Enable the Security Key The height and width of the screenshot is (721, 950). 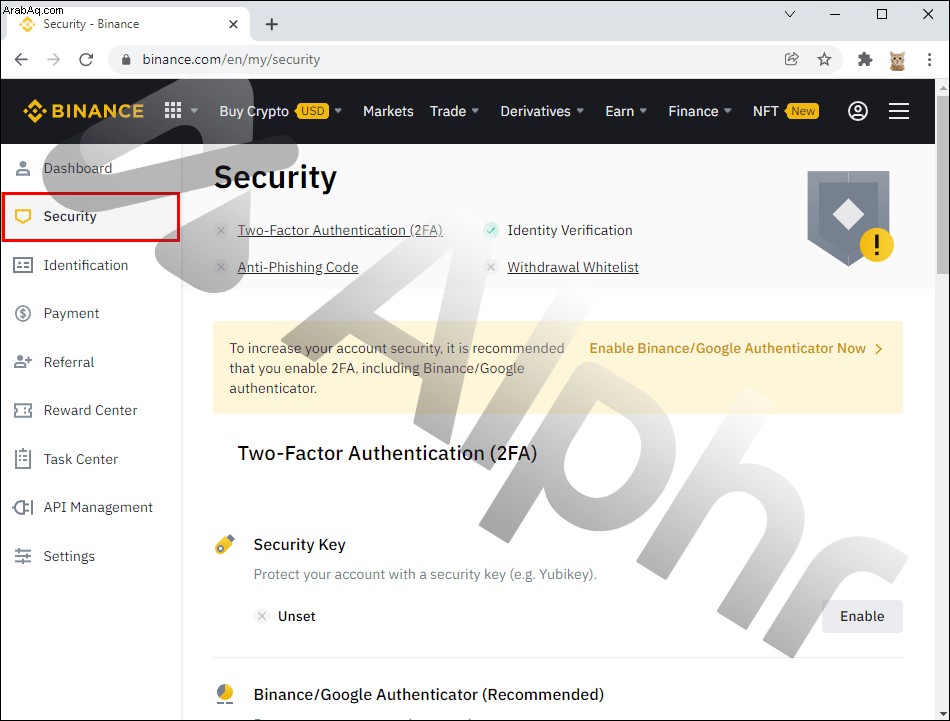point(862,616)
